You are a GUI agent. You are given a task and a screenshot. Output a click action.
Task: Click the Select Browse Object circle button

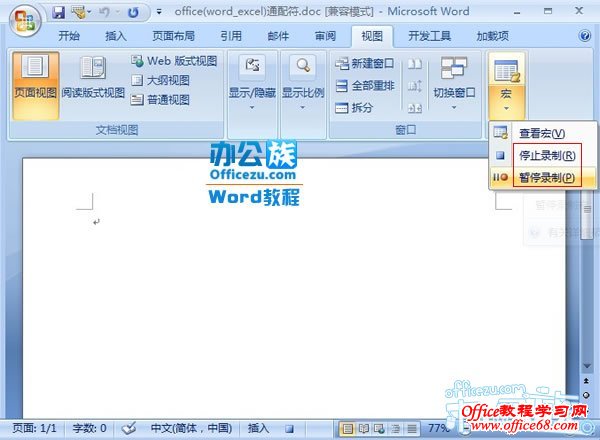click(586, 395)
